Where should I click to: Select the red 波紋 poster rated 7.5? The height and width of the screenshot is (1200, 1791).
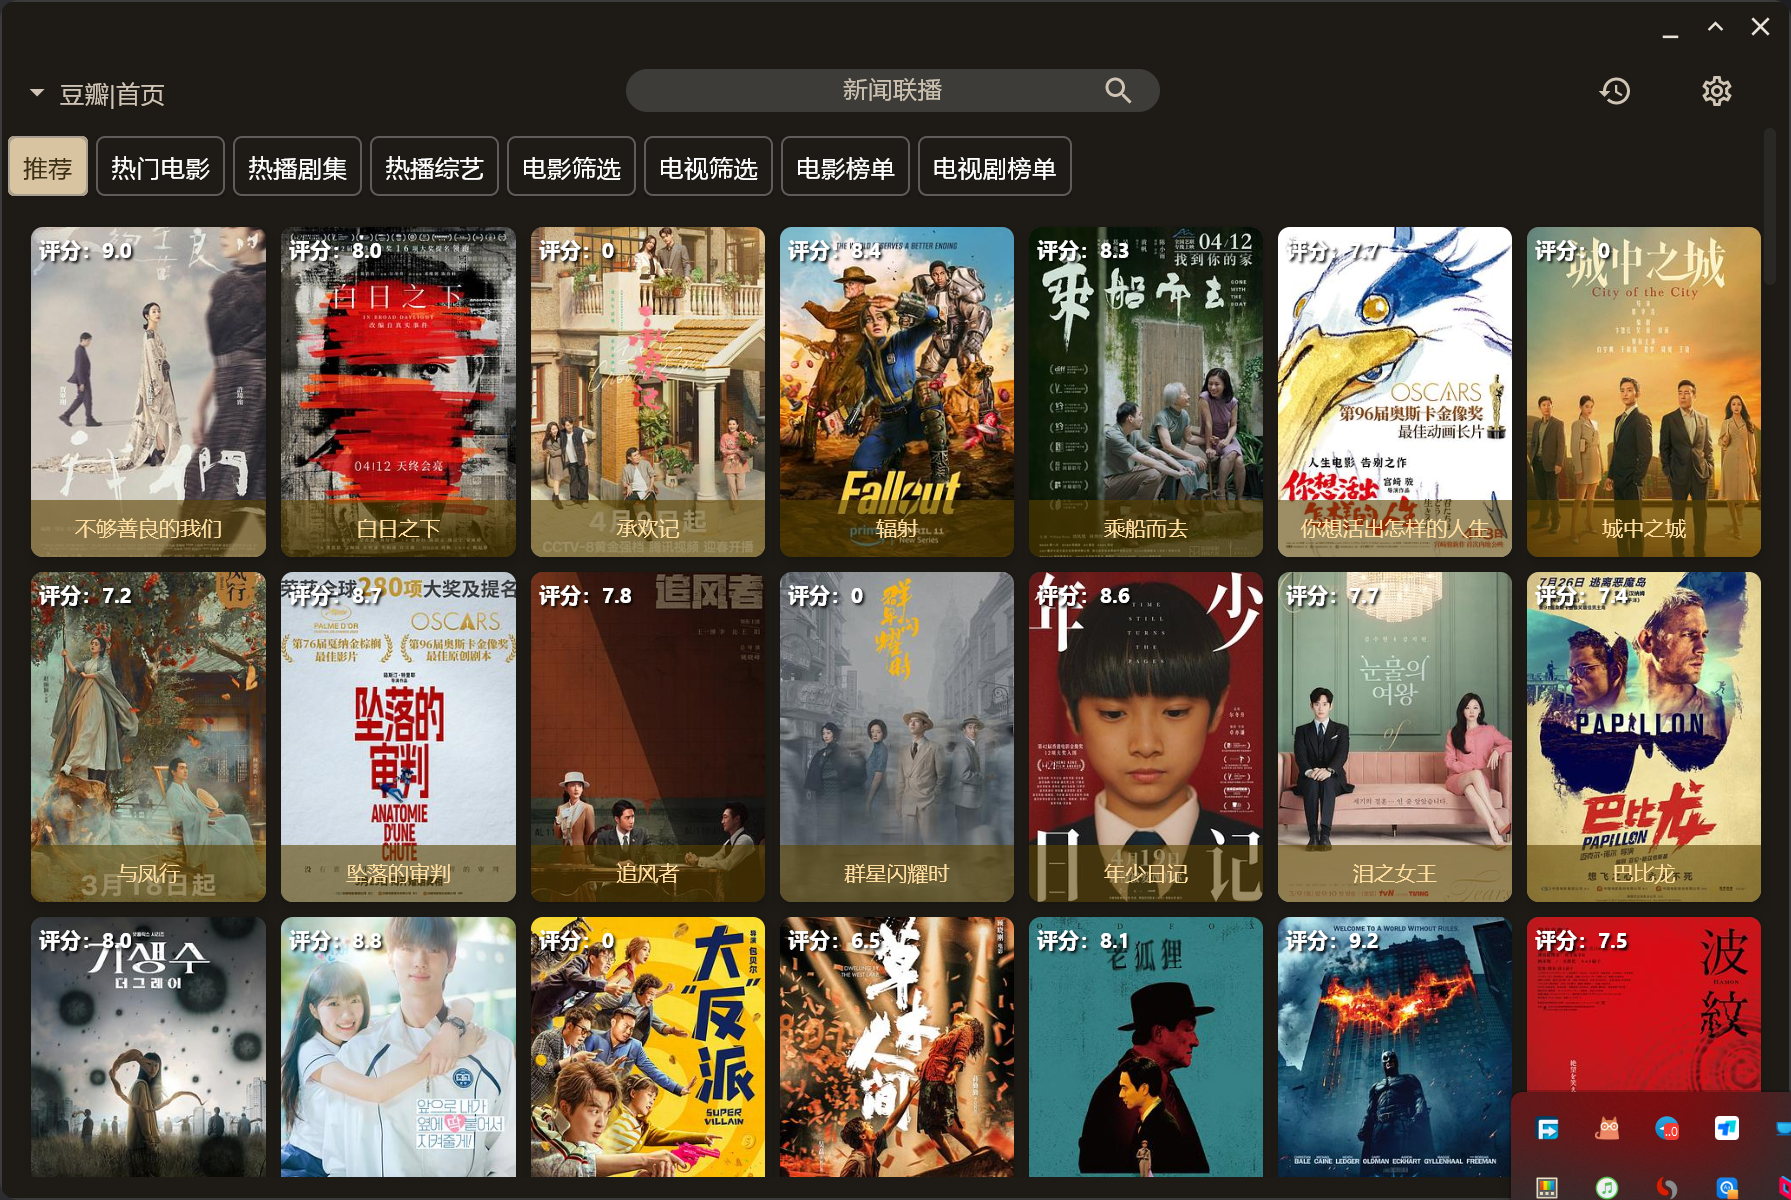pos(1643,1005)
